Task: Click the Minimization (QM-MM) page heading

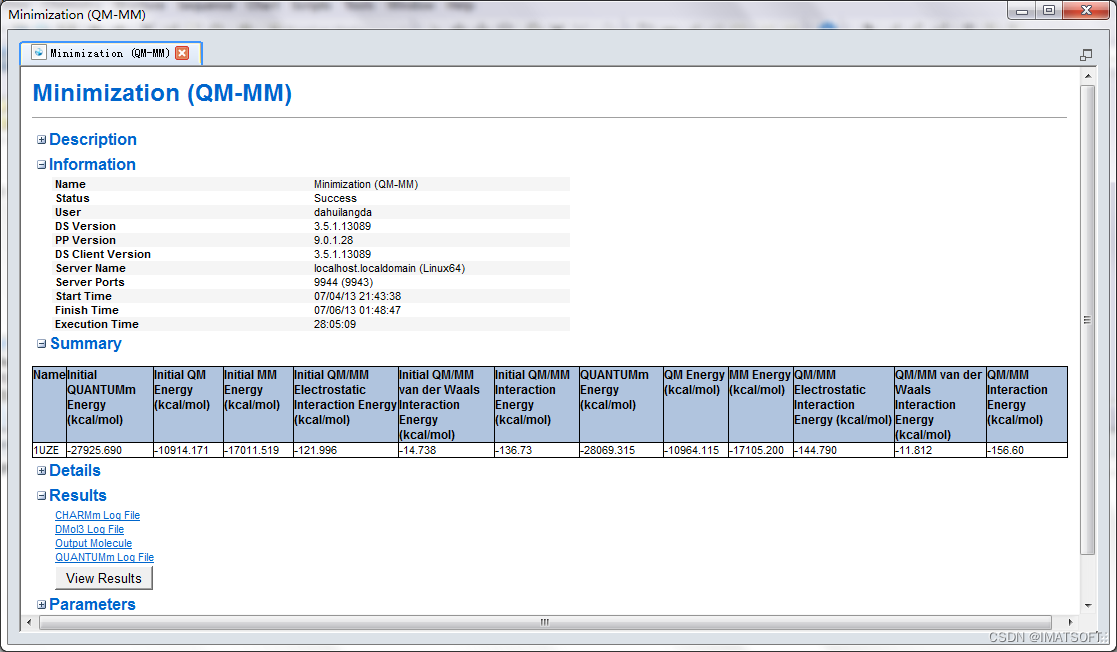Action: [x=162, y=93]
